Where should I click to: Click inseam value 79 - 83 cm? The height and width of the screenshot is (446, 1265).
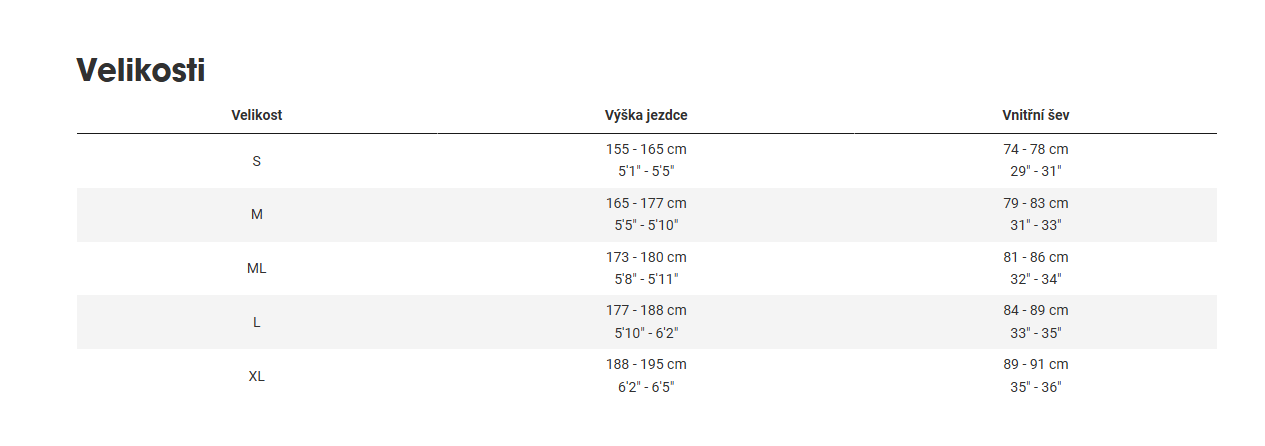point(1036,203)
